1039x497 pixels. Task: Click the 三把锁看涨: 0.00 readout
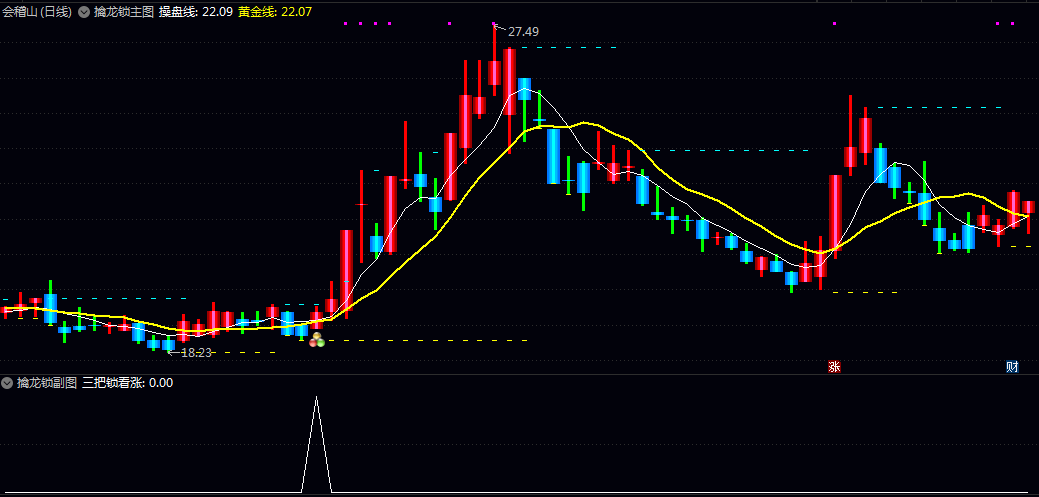(x=128, y=382)
